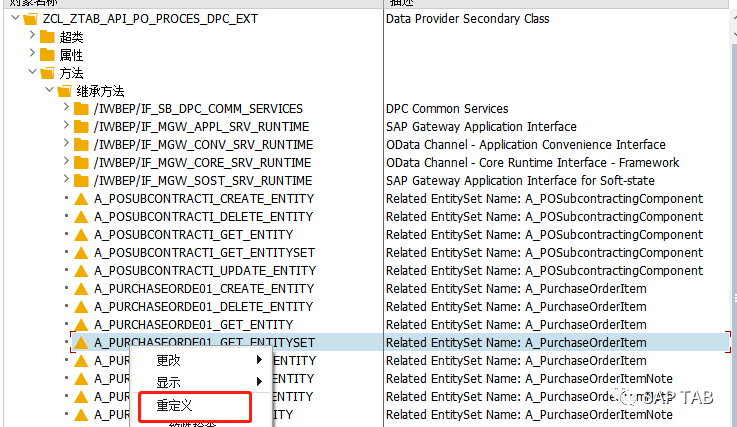Select method A_POSUBCONTRACTI_CREATE_ENTITY
Viewport: 737px width, 427px height.
coord(204,199)
